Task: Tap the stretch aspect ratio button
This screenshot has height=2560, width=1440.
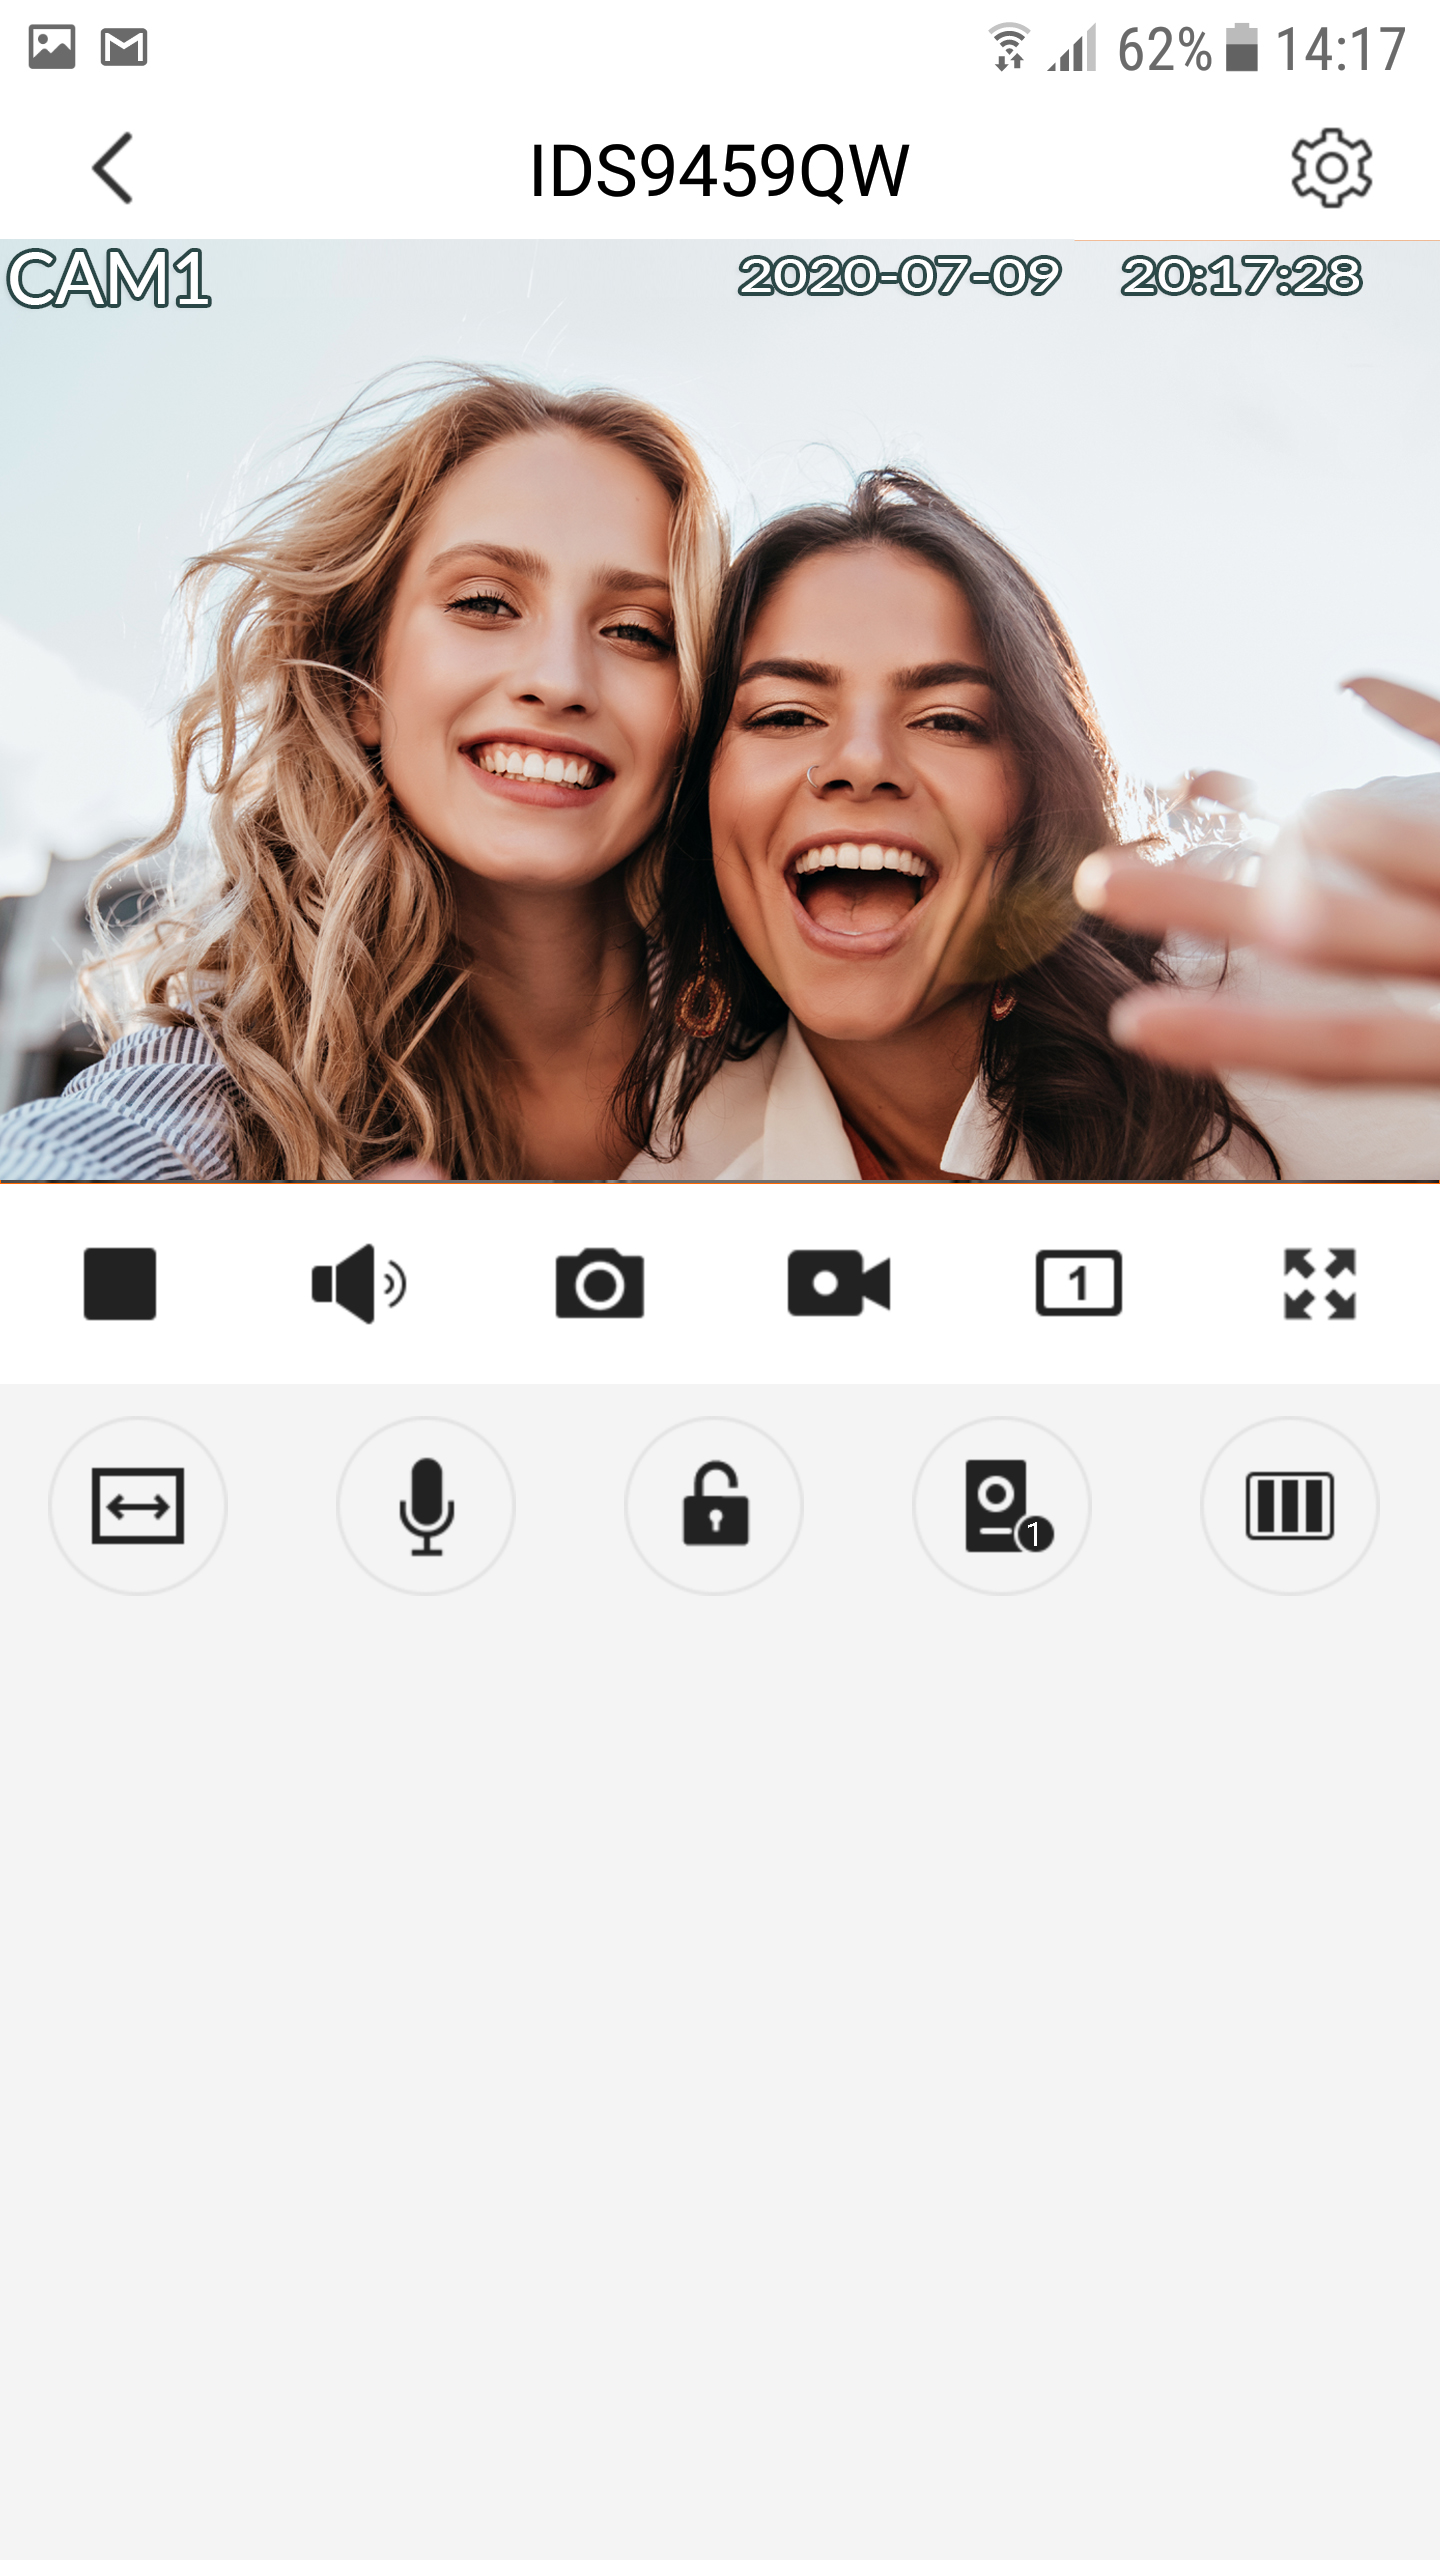Action: 138,1506
